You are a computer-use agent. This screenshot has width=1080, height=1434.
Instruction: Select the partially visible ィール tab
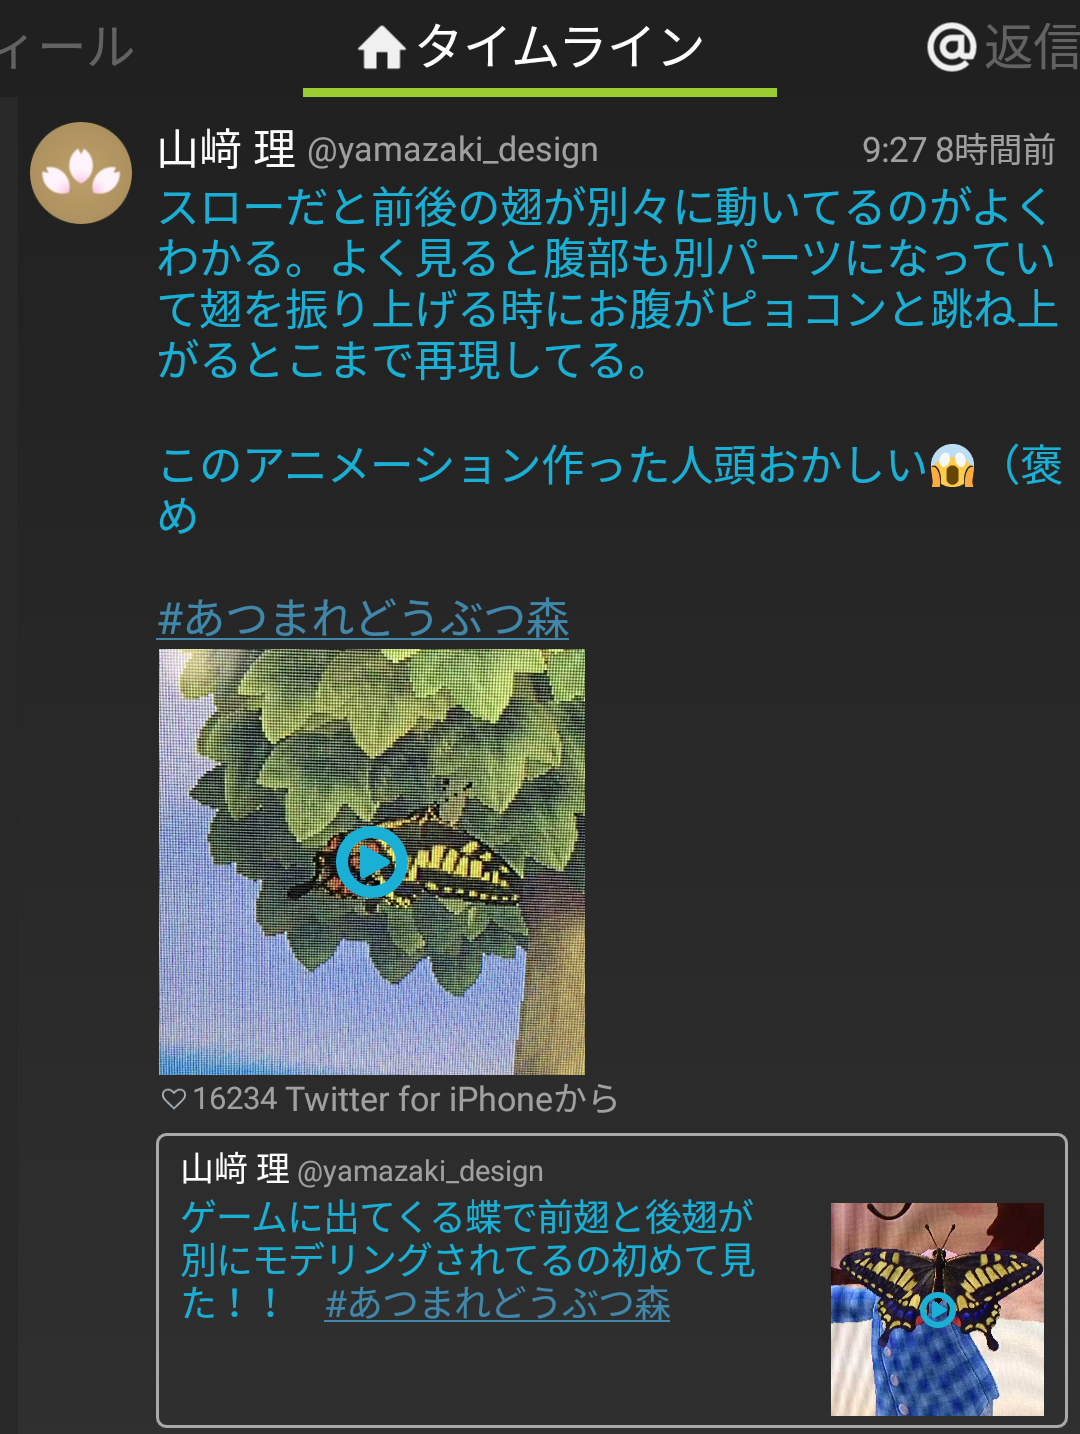tap(66, 48)
